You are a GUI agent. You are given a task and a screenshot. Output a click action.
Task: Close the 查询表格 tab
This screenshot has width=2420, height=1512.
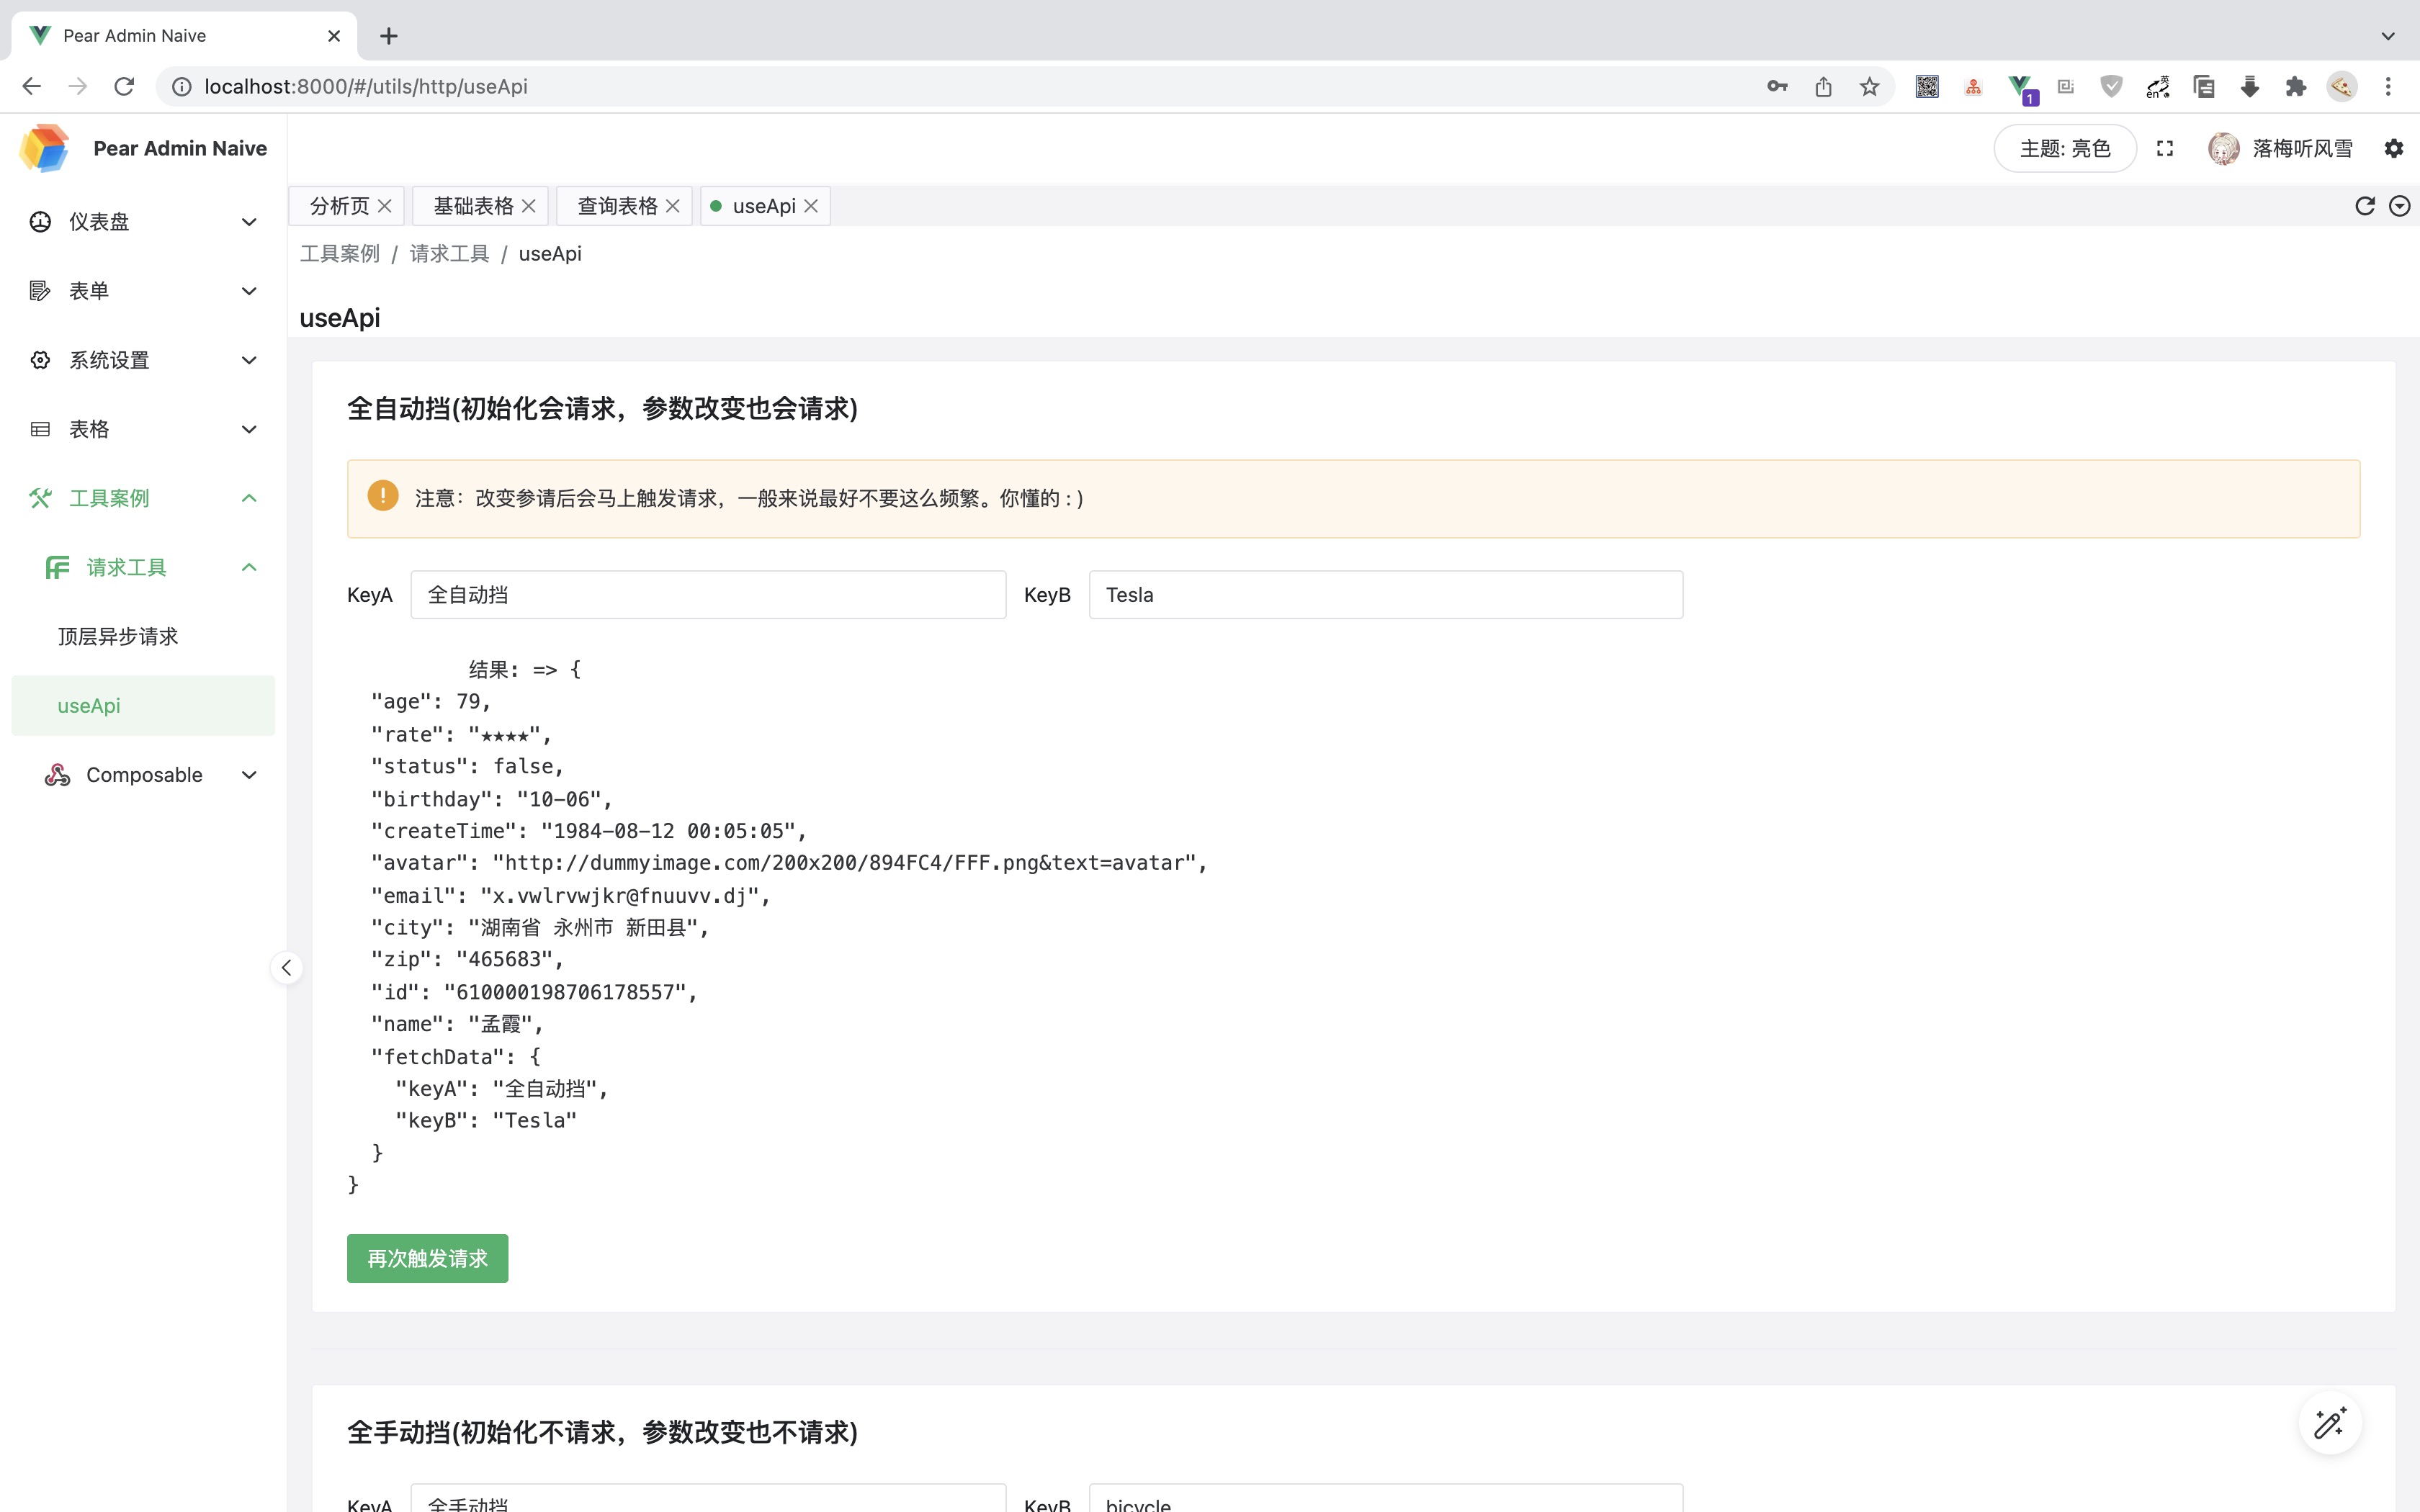click(x=673, y=206)
